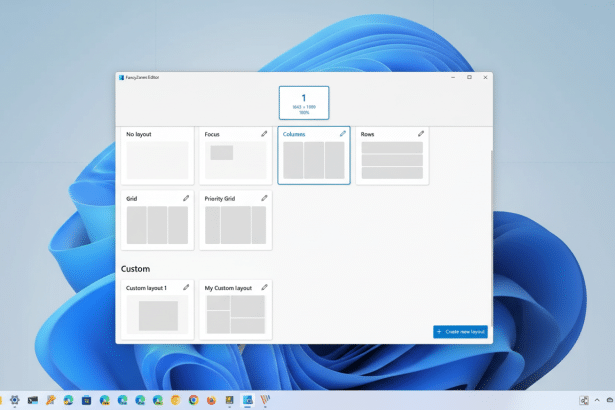Show hidden system tray icons chevron
The height and width of the screenshot is (410, 615).
[597, 400]
